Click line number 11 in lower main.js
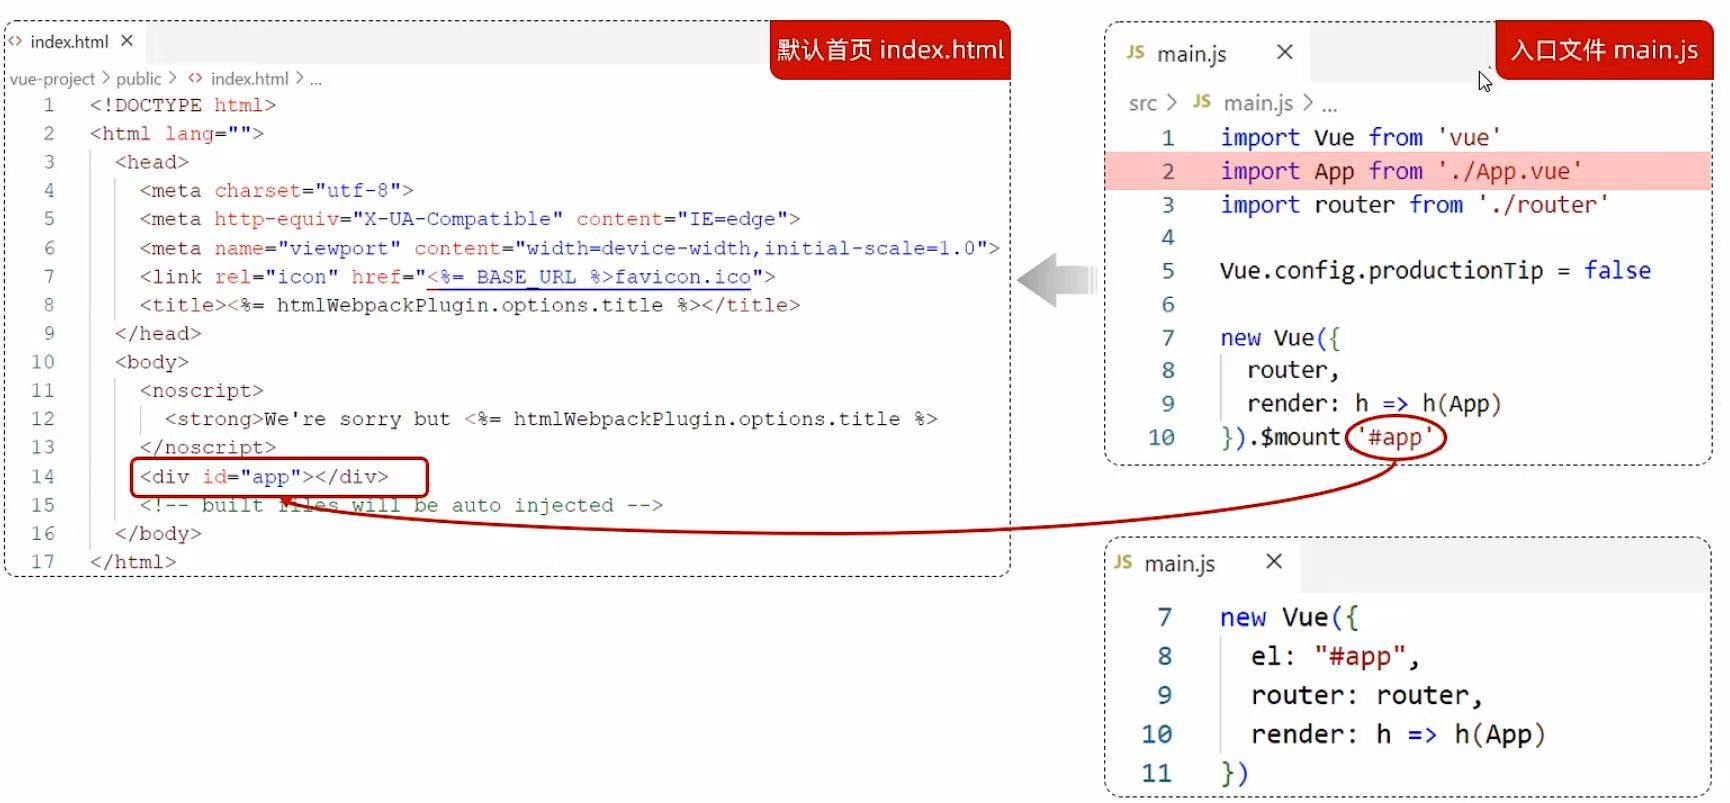Screen dimensions: 1730x803 pyautogui.click(x=1156, y=773)
